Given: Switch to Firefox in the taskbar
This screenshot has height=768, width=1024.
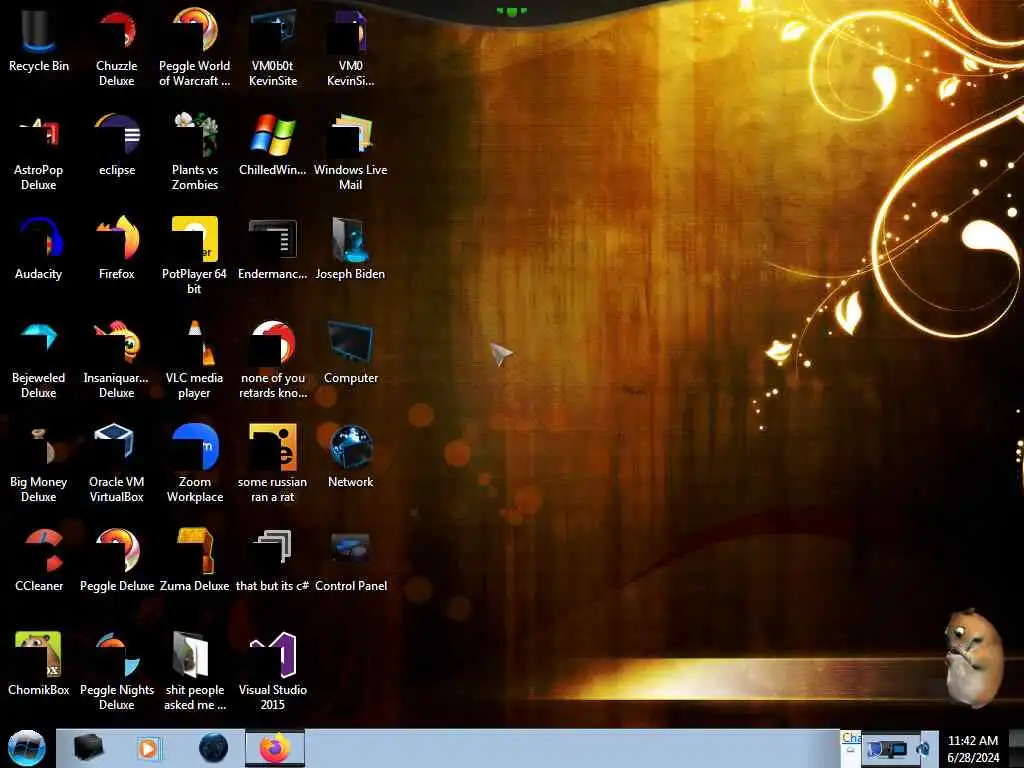Looking at the screenshot, I should click(x=275, y=748).
